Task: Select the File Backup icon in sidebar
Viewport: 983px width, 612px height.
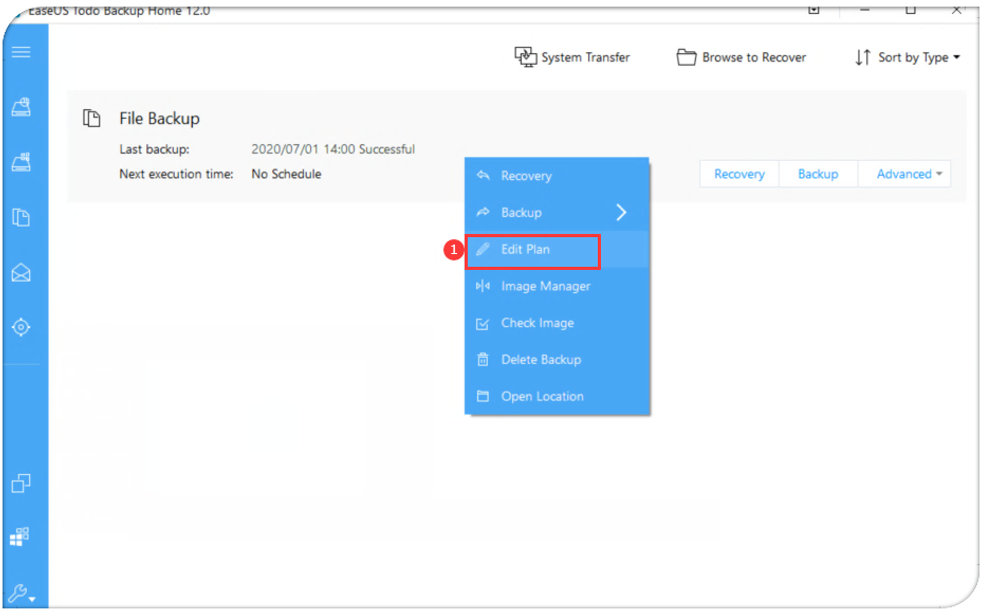Action: coord(21,217)
